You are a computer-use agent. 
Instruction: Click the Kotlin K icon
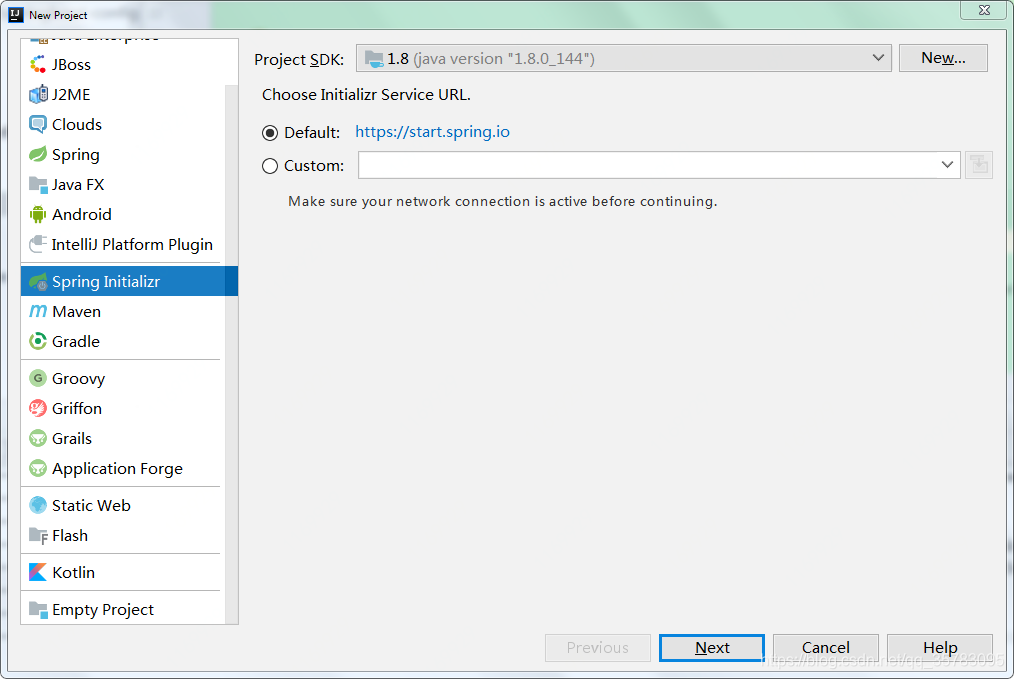pos(38,572)
